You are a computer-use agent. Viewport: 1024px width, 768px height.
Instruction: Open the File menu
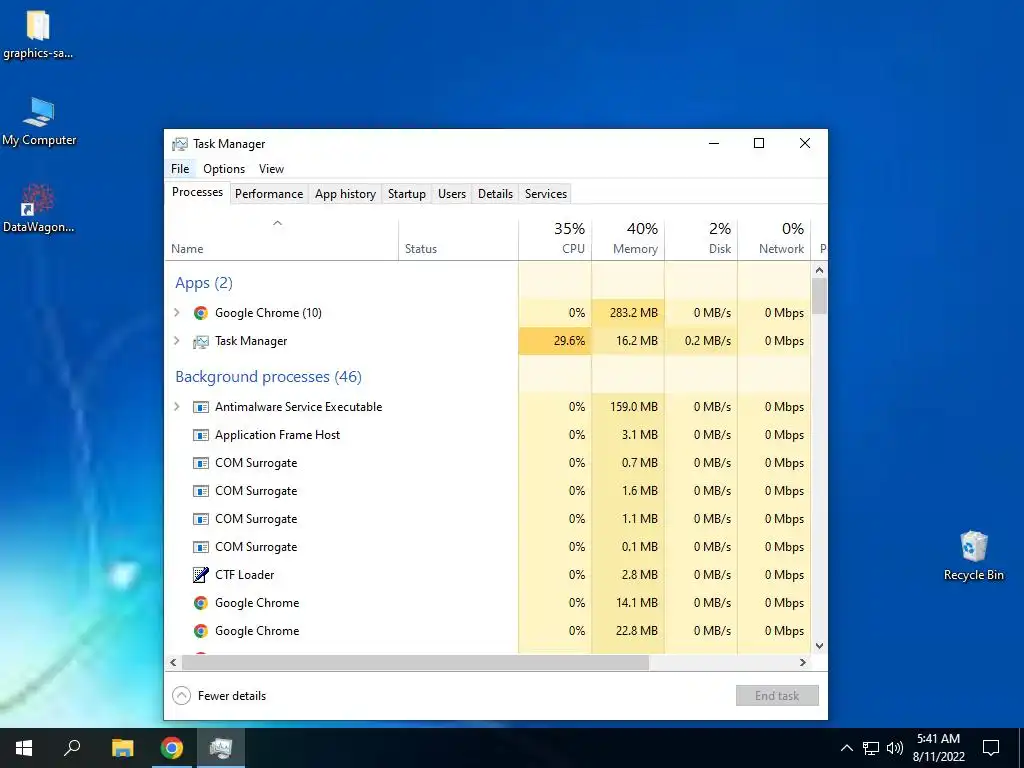[180, 169]
